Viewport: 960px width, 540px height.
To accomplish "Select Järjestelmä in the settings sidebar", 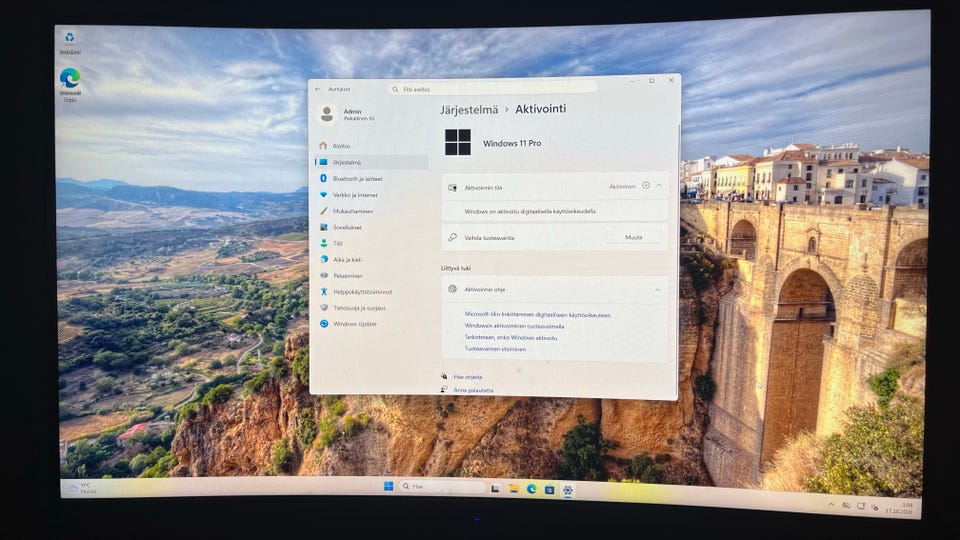I will tap(371, 162).
